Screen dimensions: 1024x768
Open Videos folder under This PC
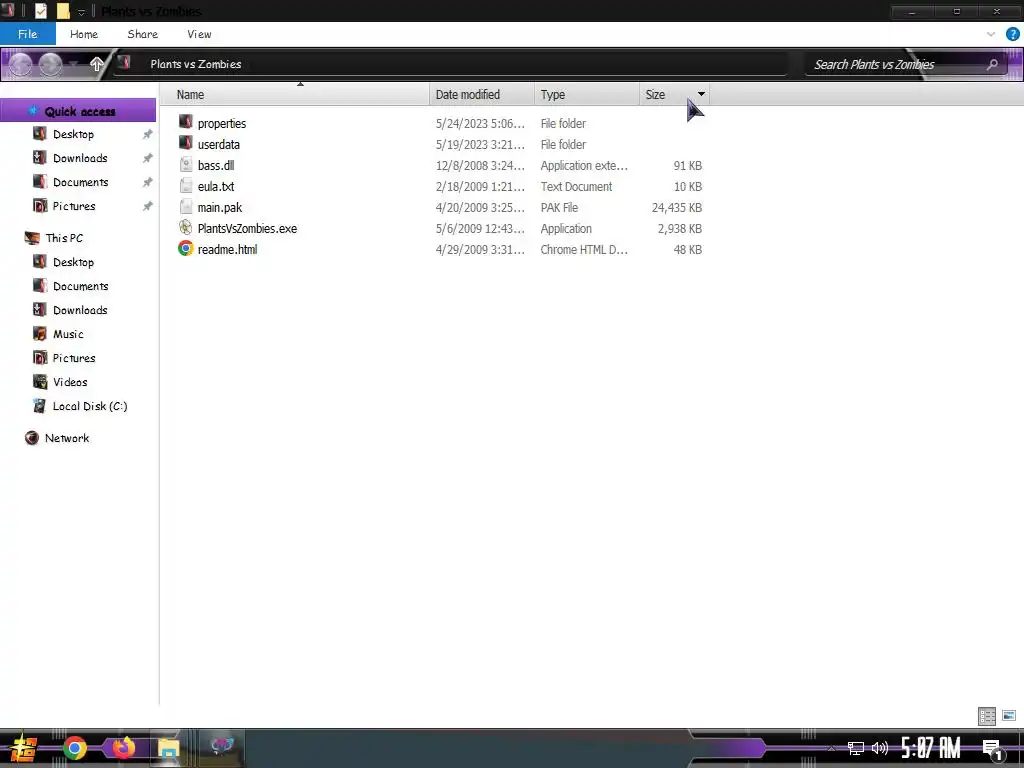tap(70, 382)
